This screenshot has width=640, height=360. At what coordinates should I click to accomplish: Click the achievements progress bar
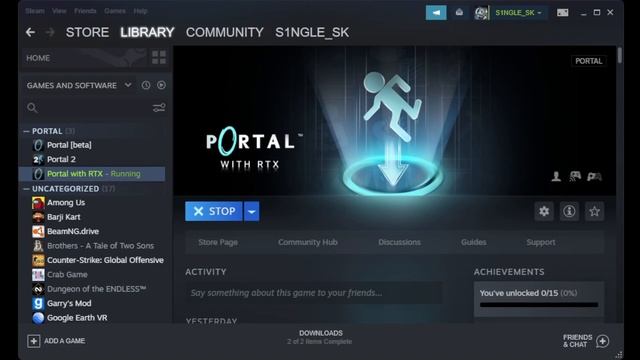pos(539,304)
